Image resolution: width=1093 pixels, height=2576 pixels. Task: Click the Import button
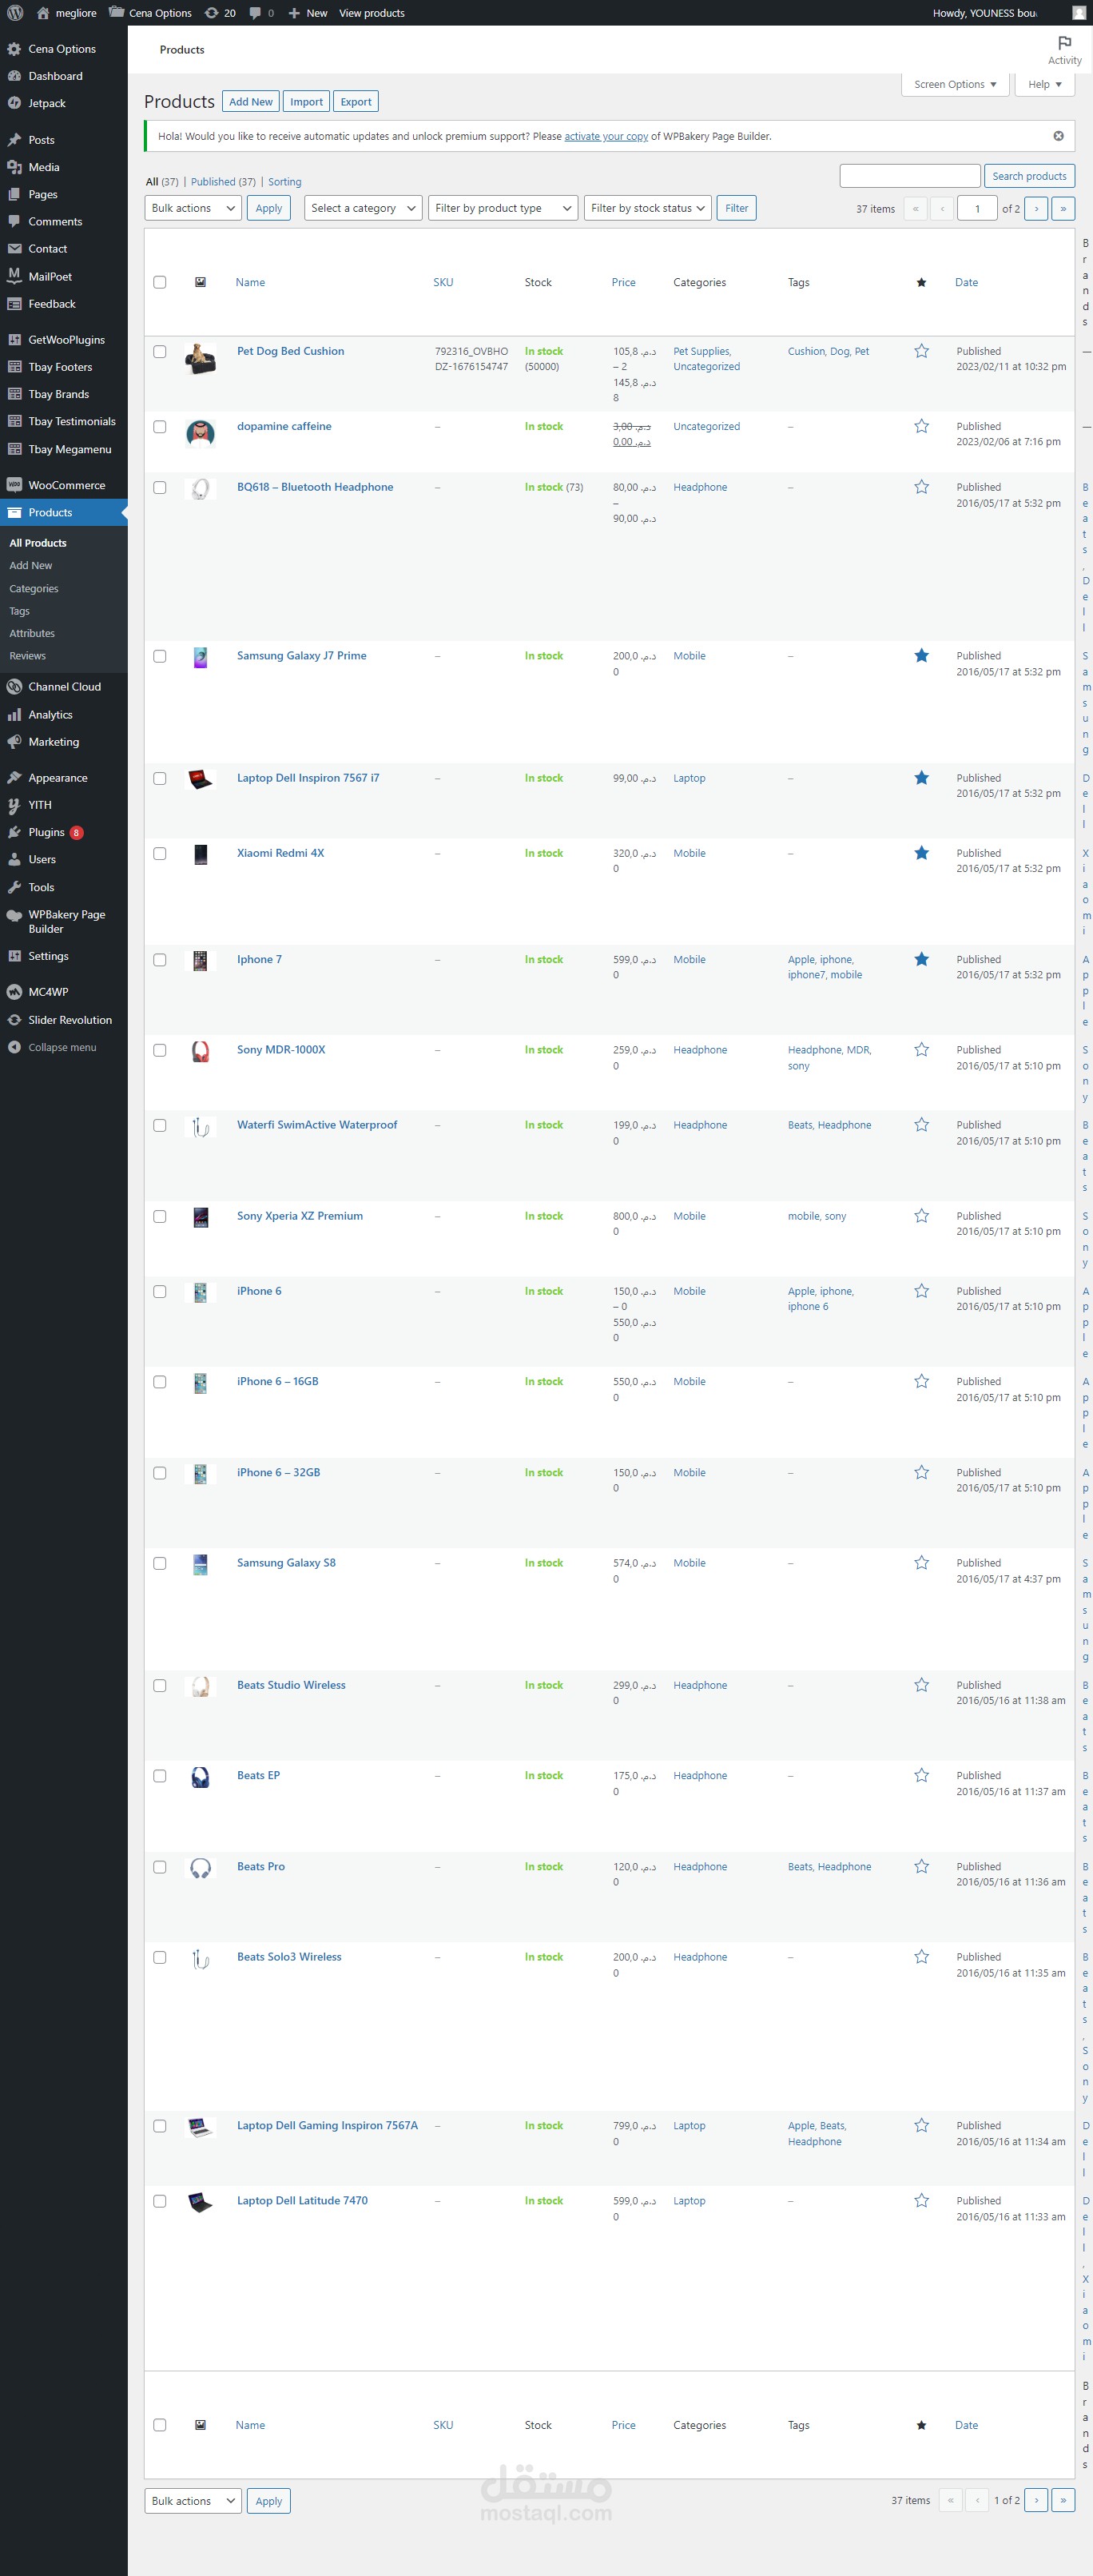306,102
